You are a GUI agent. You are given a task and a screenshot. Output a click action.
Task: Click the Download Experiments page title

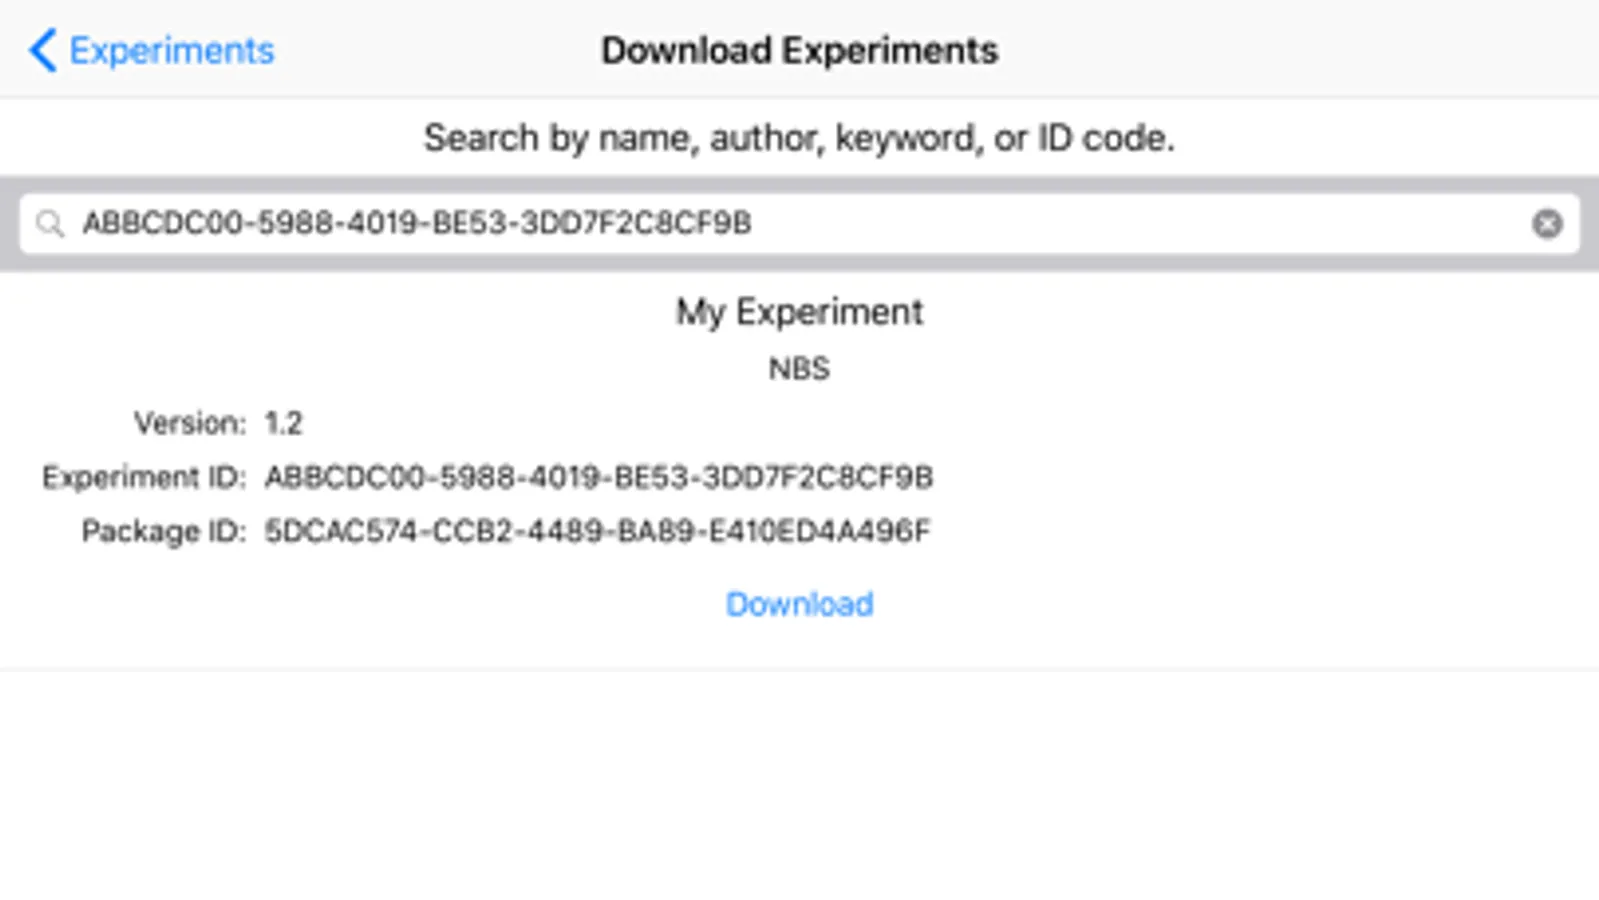coord(799,50)
